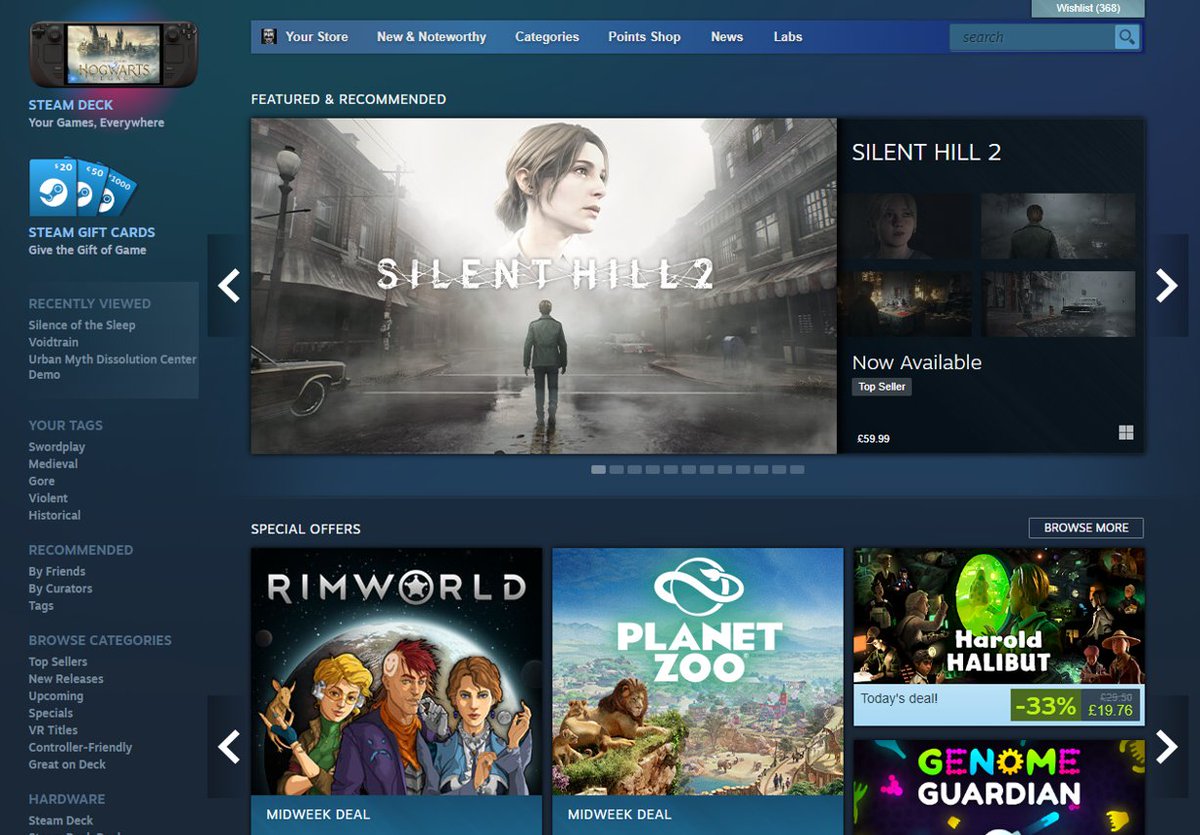Browse Upcoming category

tap(56, 696)
